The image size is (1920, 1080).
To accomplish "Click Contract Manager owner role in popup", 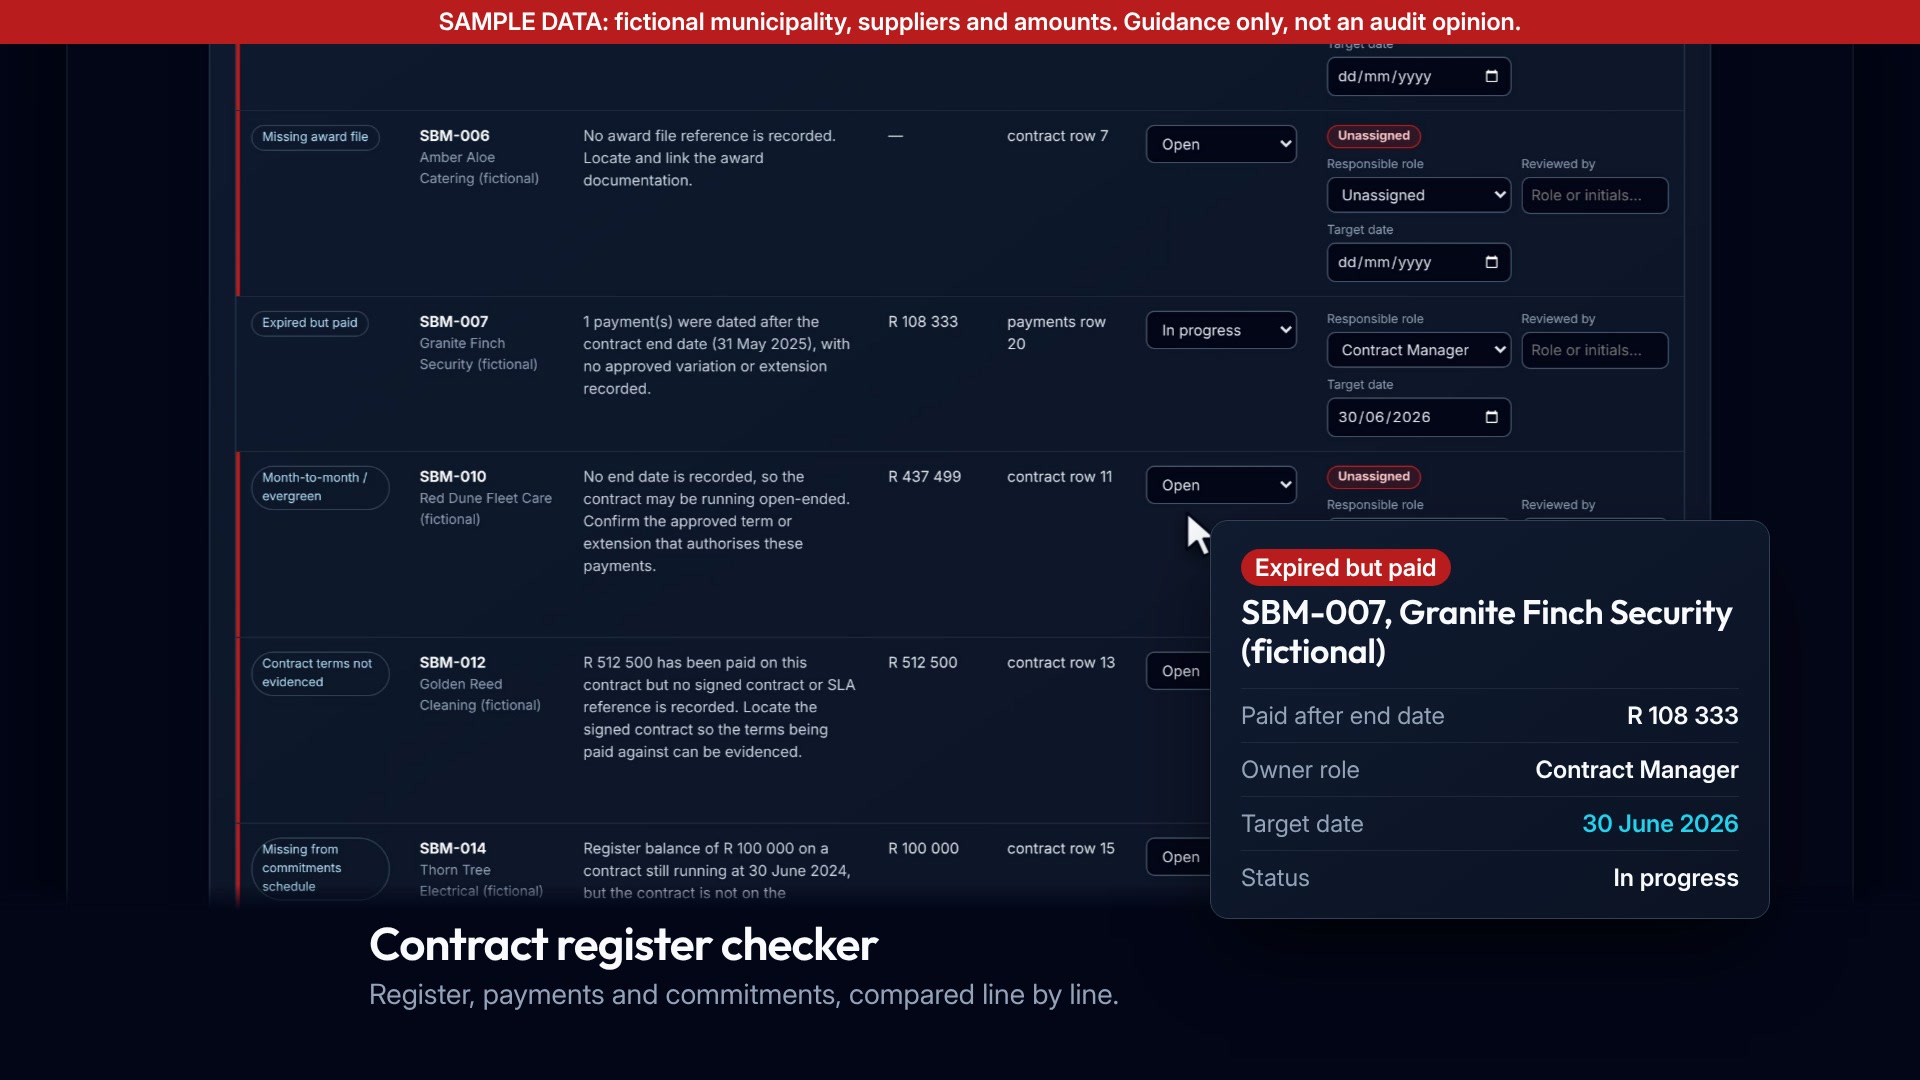I will 1636,770.
